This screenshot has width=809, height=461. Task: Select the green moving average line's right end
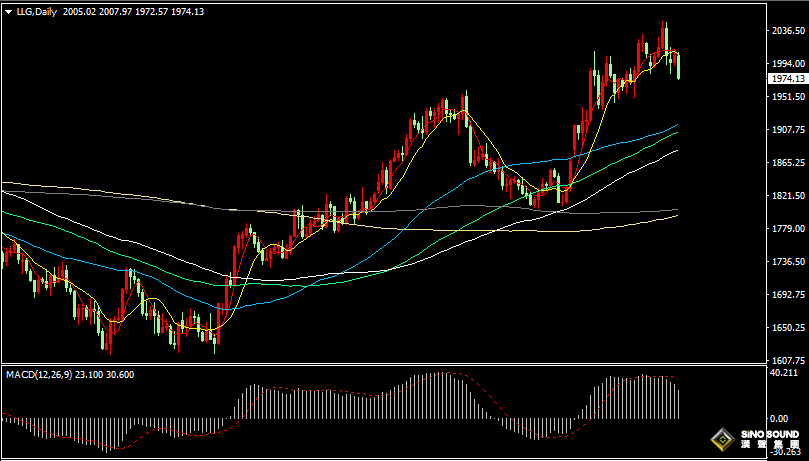click(676, 133)
